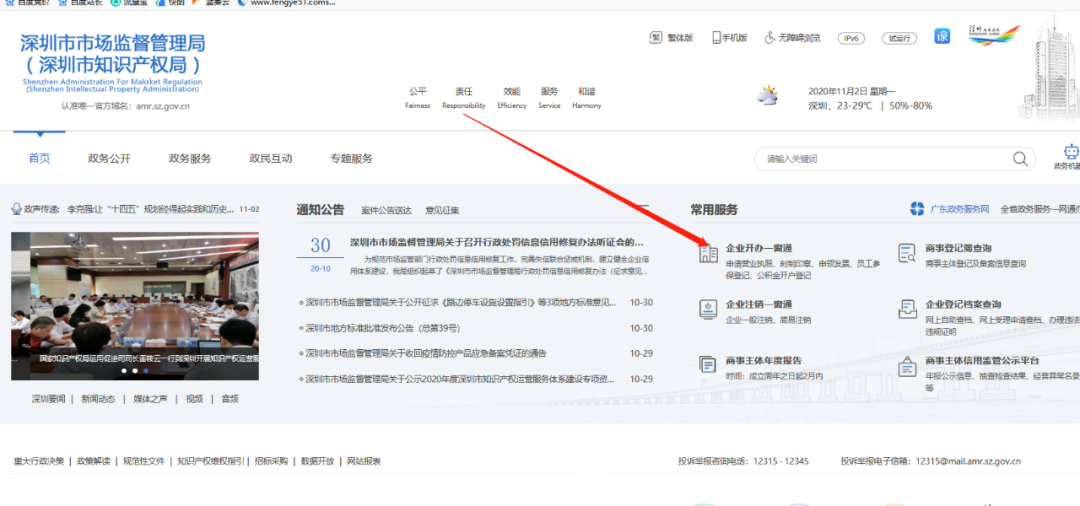This screenshot has width=1080, height=506.
Task: Select the 首页 navigation tab
Action: pos(39,158)
